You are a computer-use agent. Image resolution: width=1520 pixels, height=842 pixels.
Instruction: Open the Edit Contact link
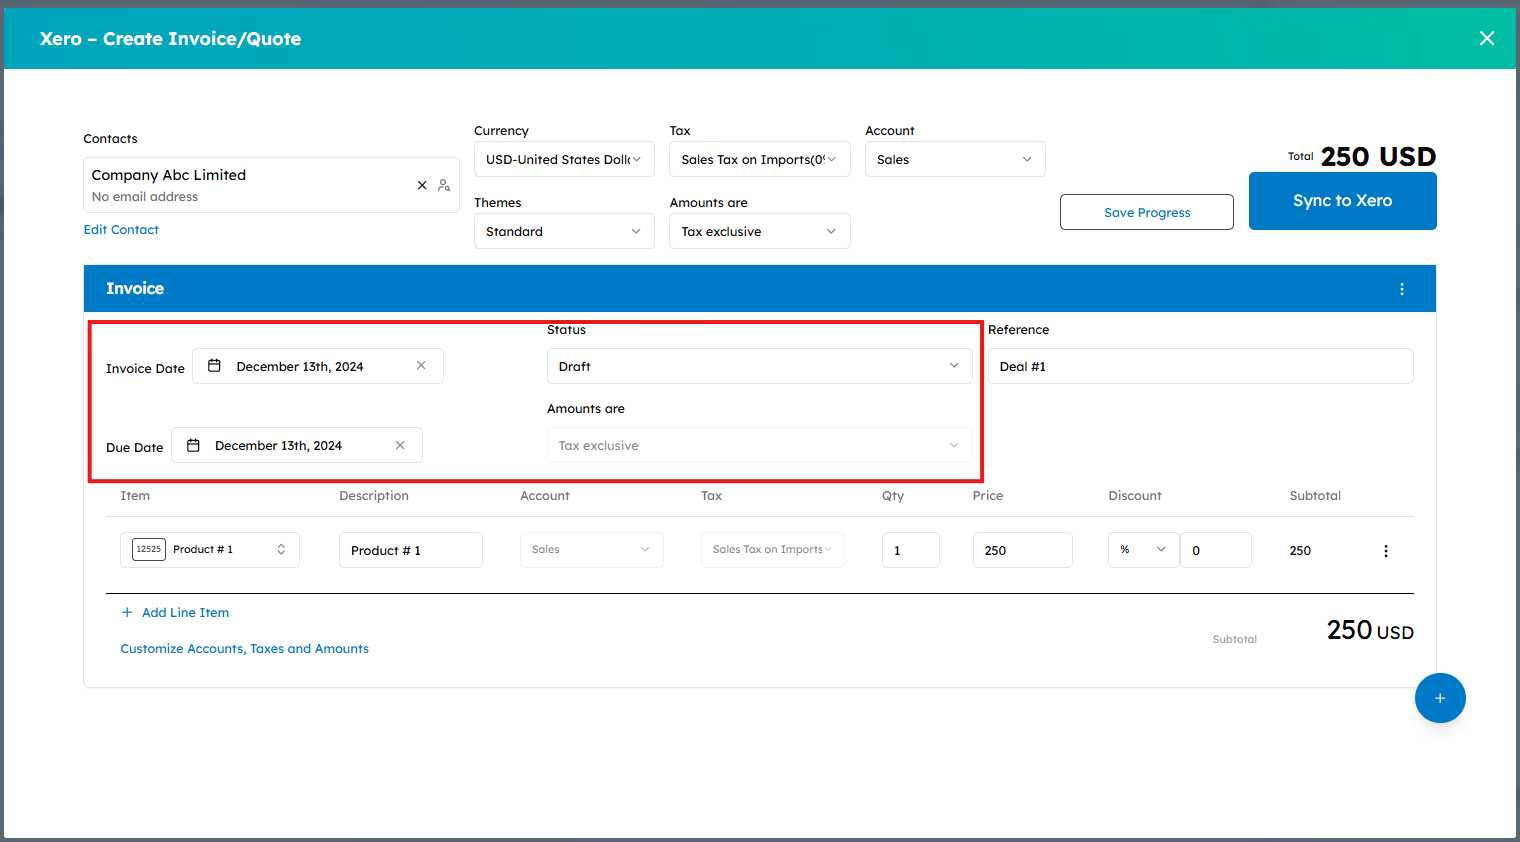tap(120, 229)
